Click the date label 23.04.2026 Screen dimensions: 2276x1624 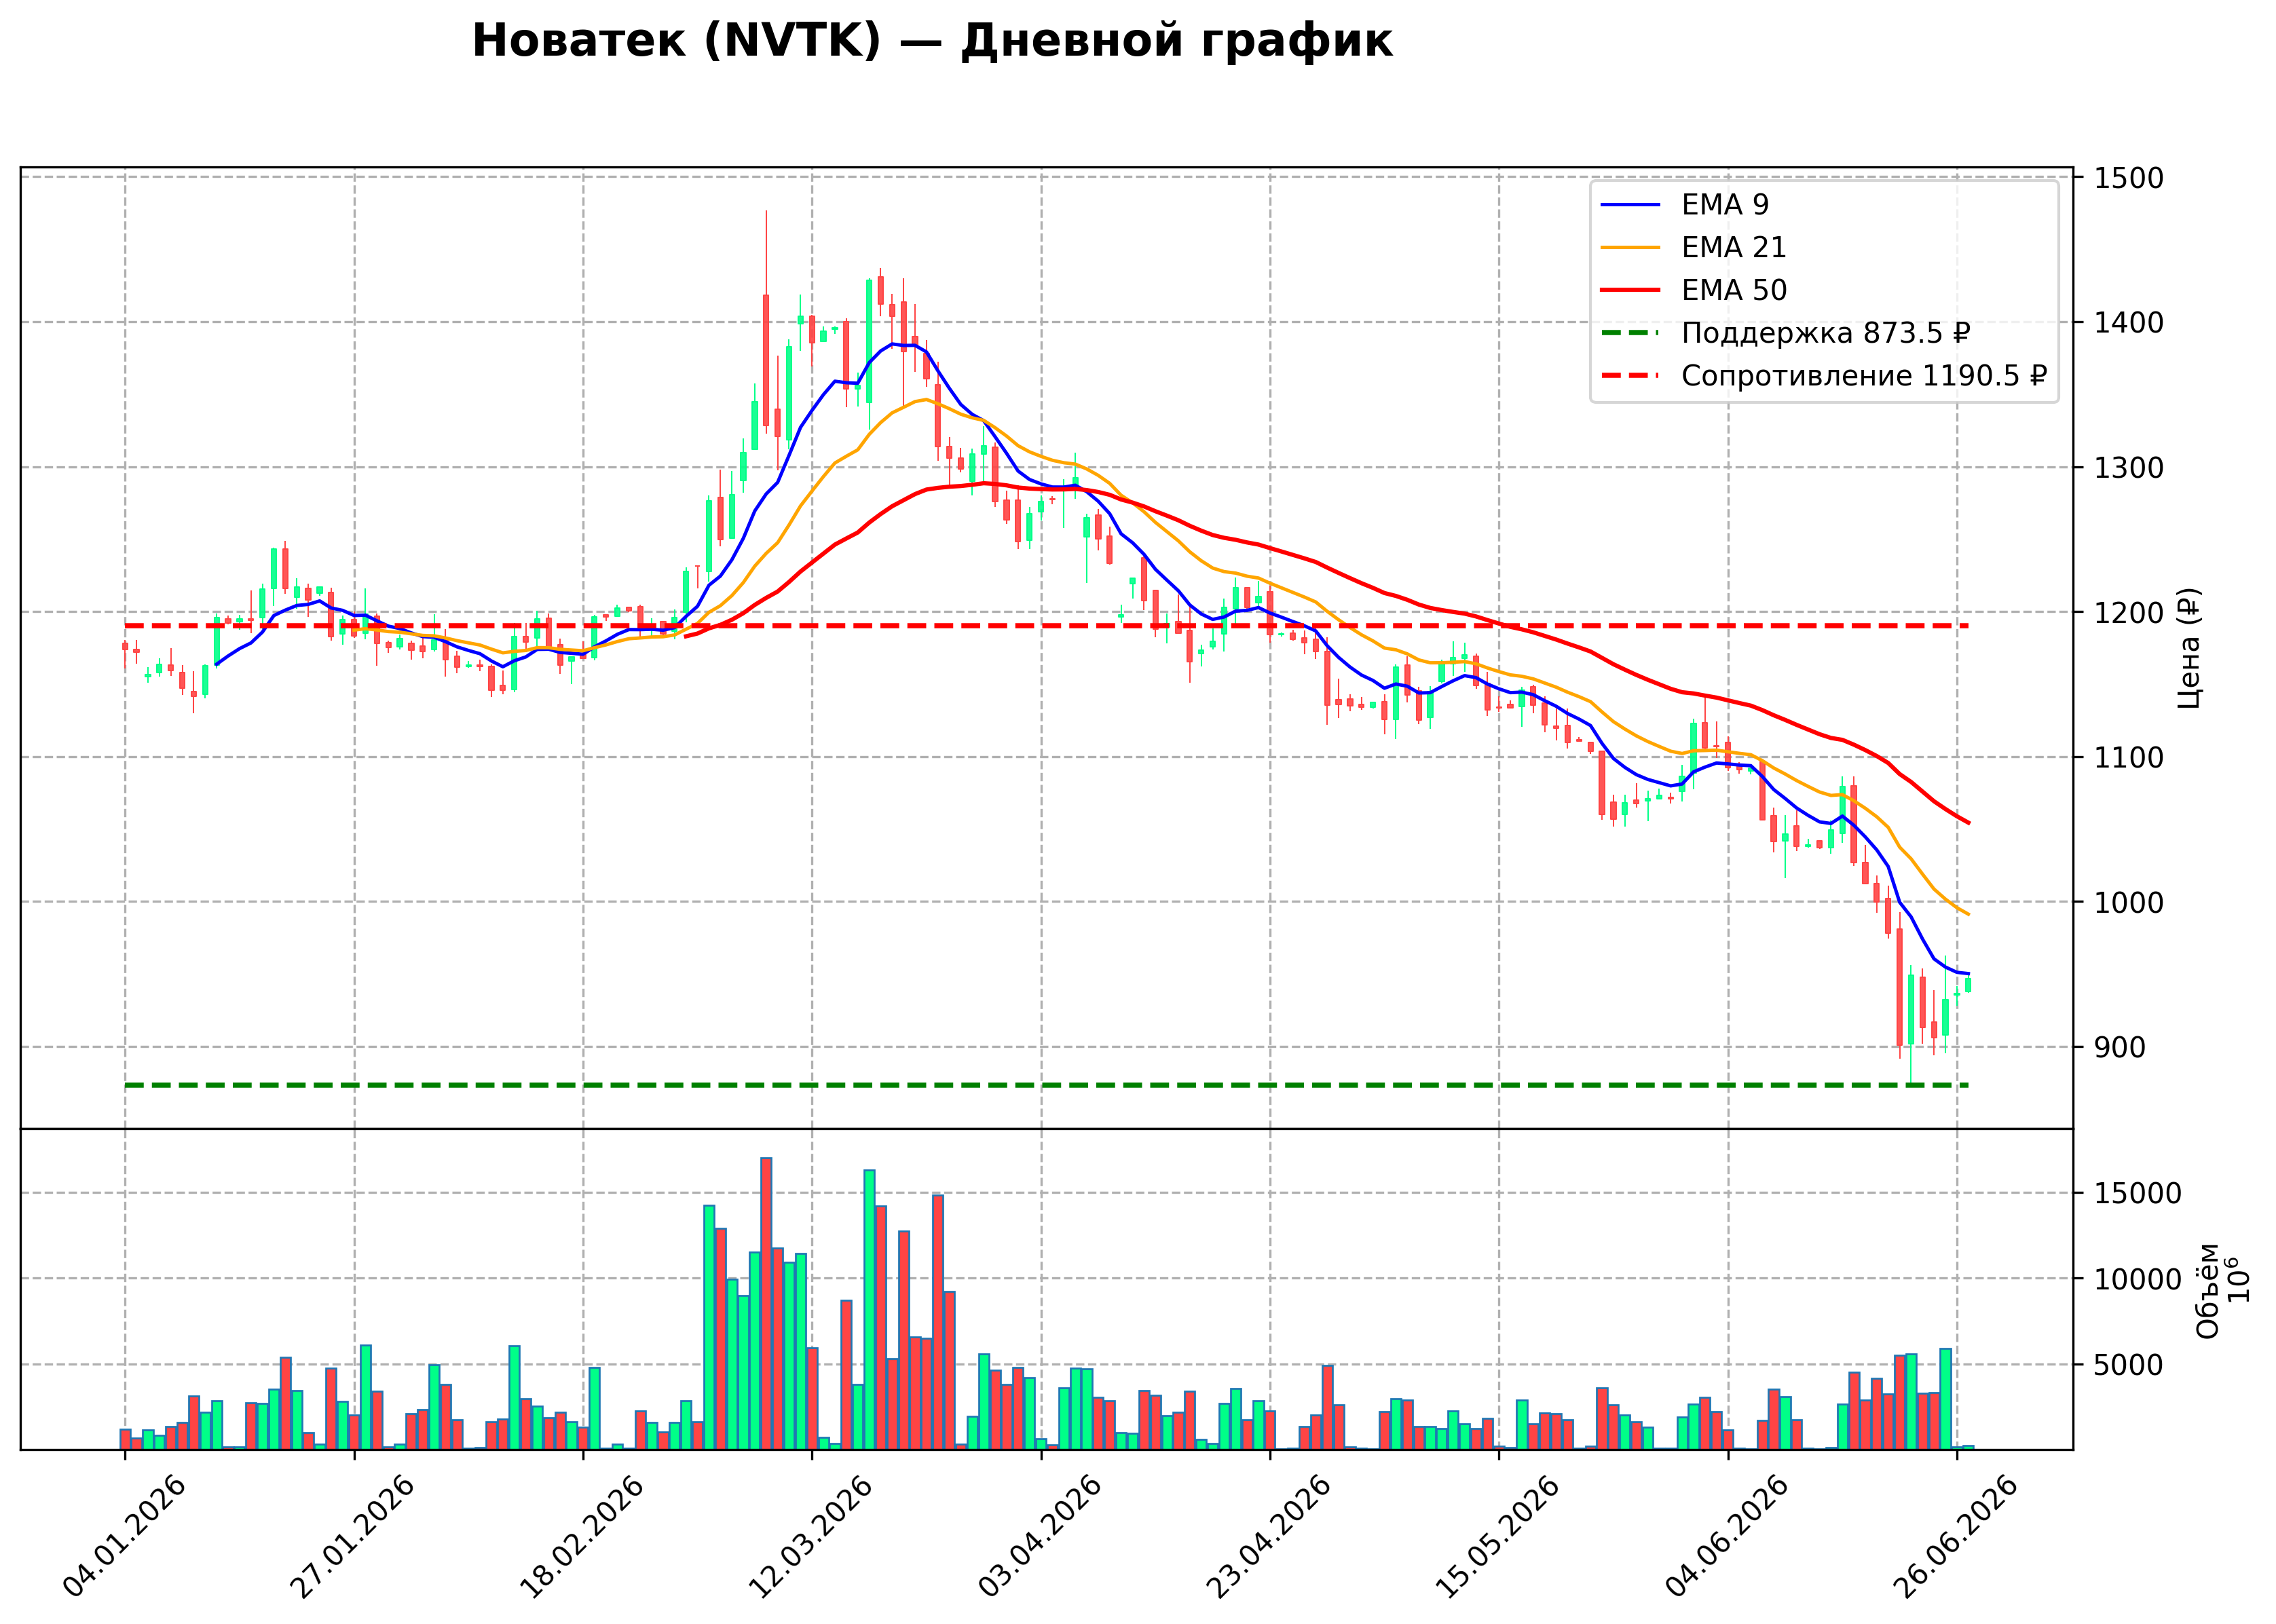[x=1268, y=1536]
